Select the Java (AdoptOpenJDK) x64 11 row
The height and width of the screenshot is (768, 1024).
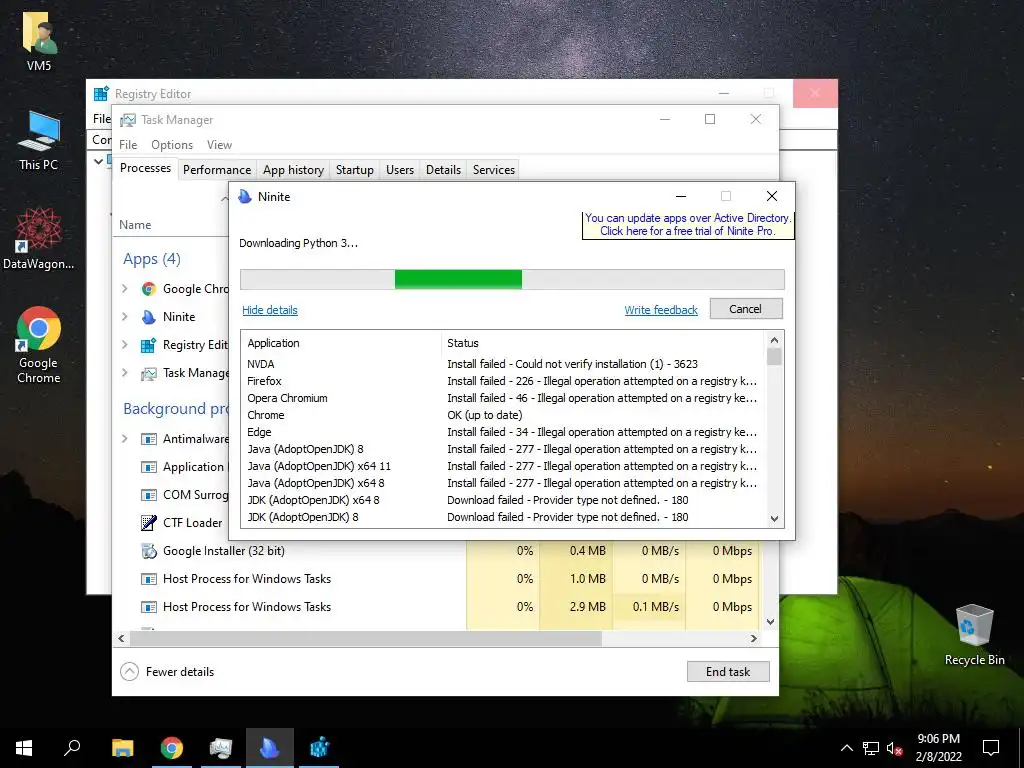tap(503, 466)
